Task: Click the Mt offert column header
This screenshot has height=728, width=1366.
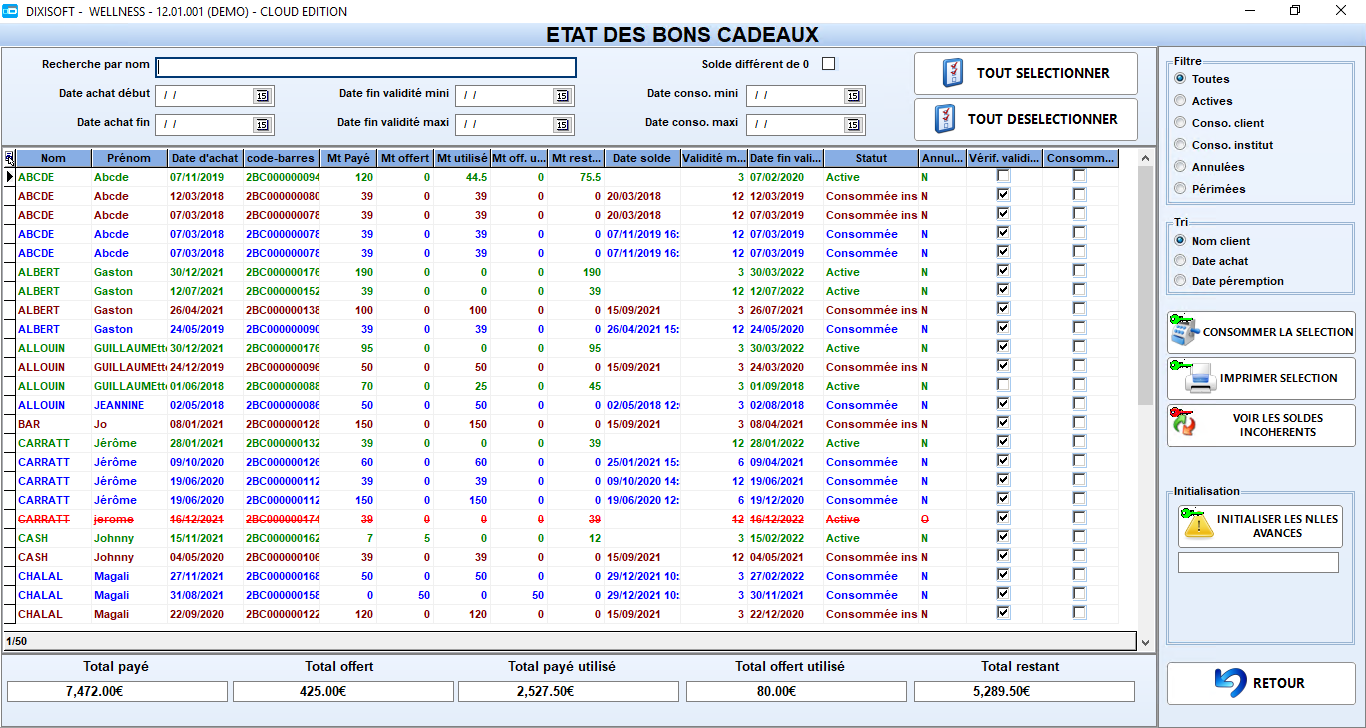Action: coord(405,158)
